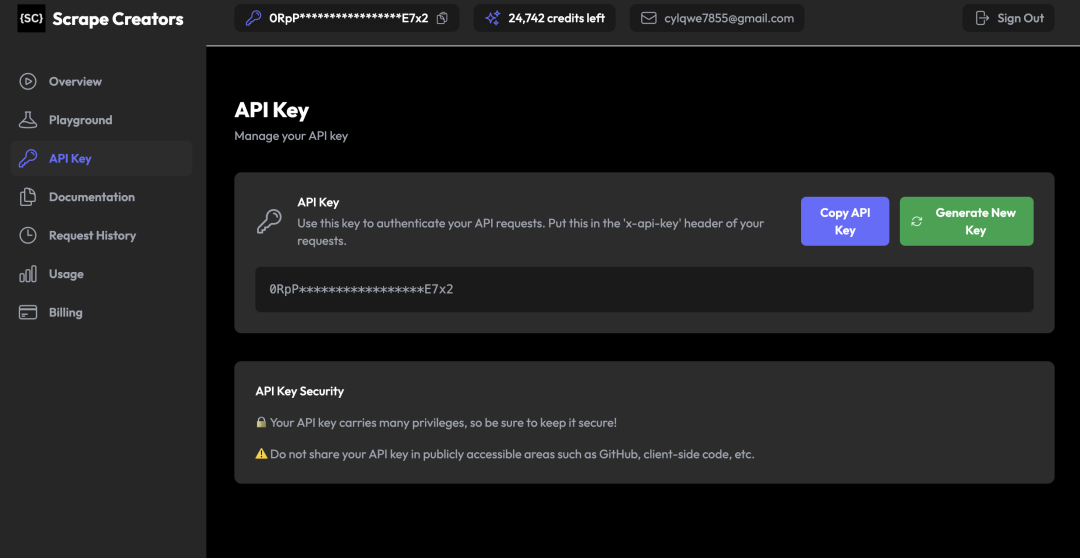Click the {SC} logo in top-left

click(x=31, y=19)
